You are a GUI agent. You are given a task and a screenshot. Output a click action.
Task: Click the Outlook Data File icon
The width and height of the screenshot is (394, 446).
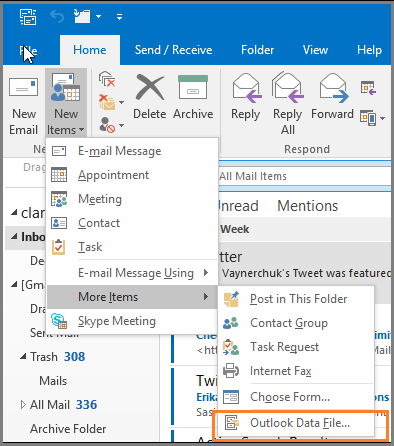232,422
